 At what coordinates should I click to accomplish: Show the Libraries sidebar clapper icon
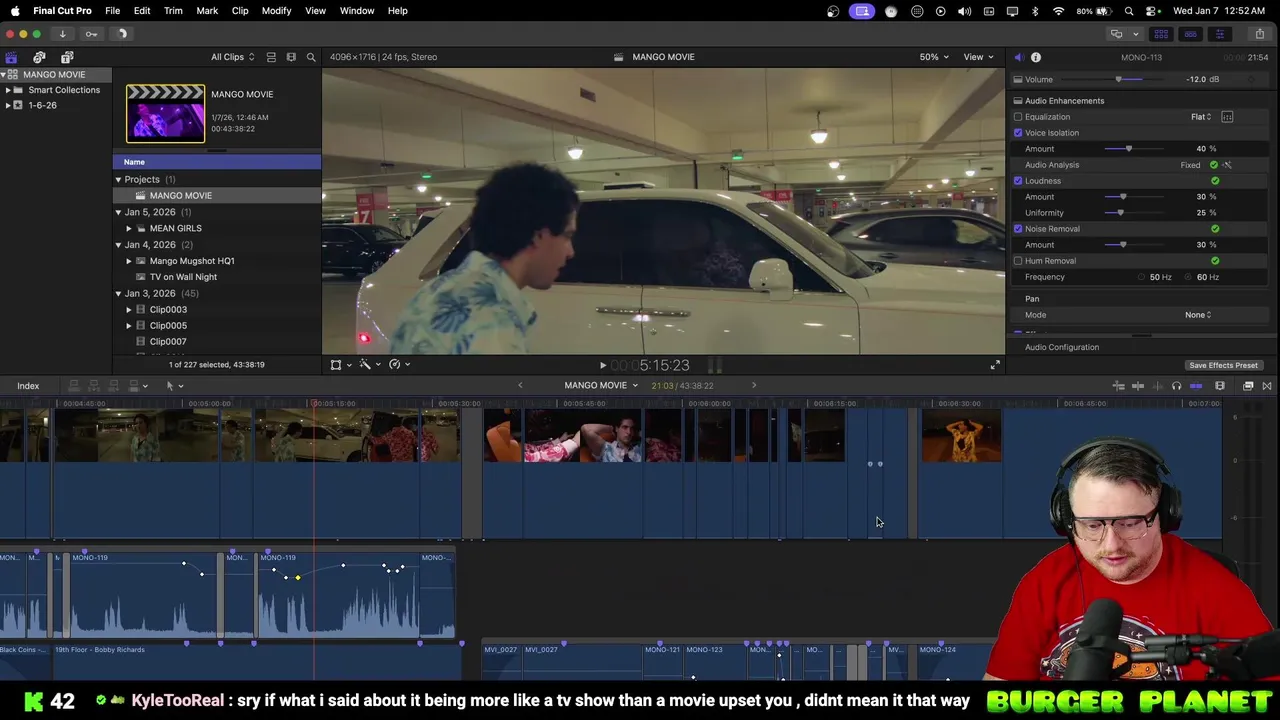[x=11, y=57]
